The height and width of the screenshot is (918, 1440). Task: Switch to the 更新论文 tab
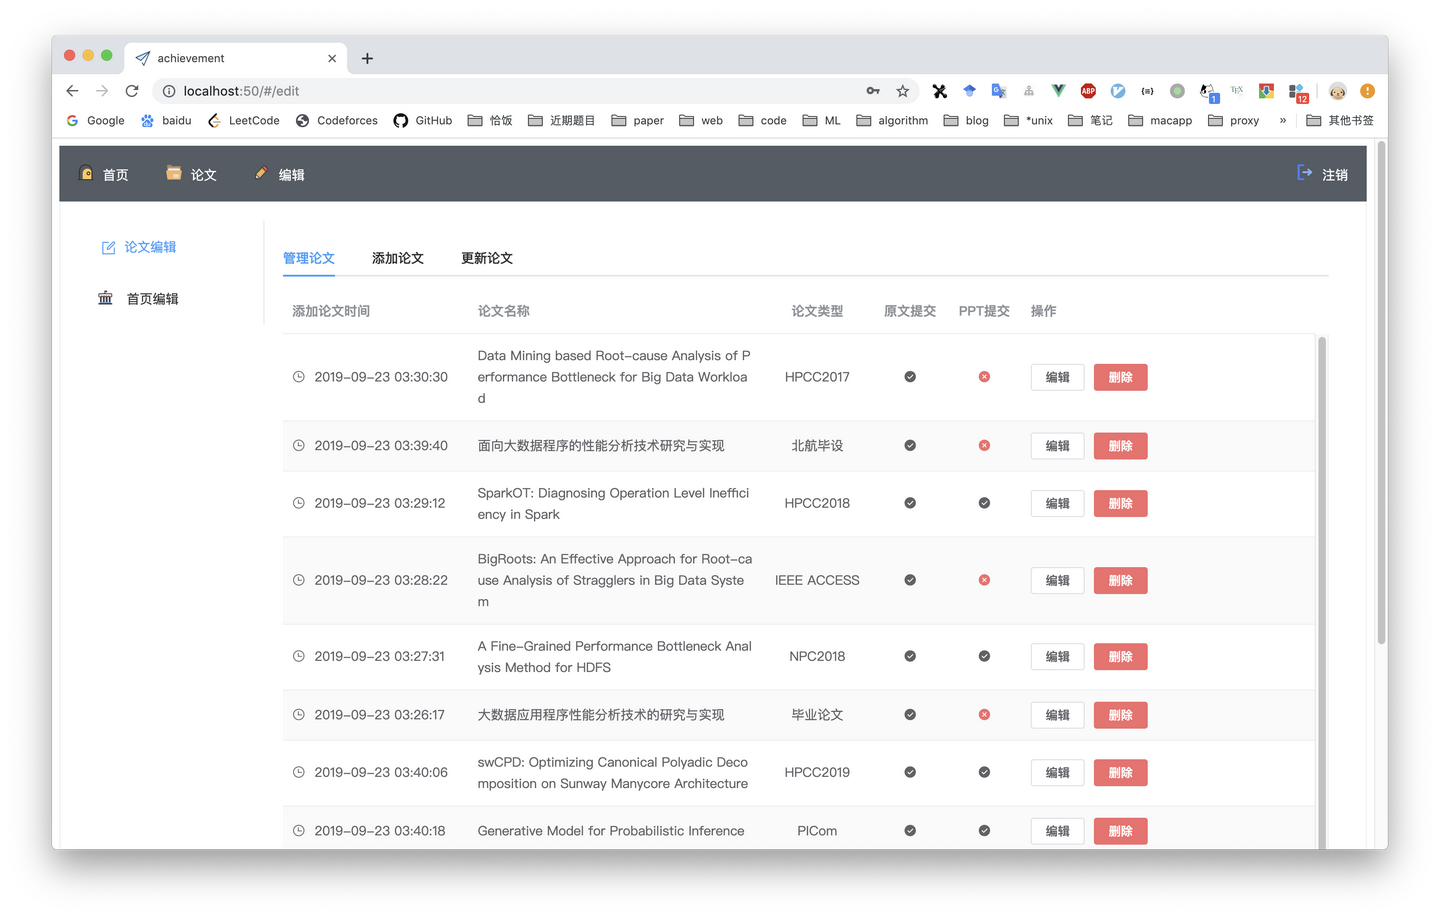pos(487,258)
